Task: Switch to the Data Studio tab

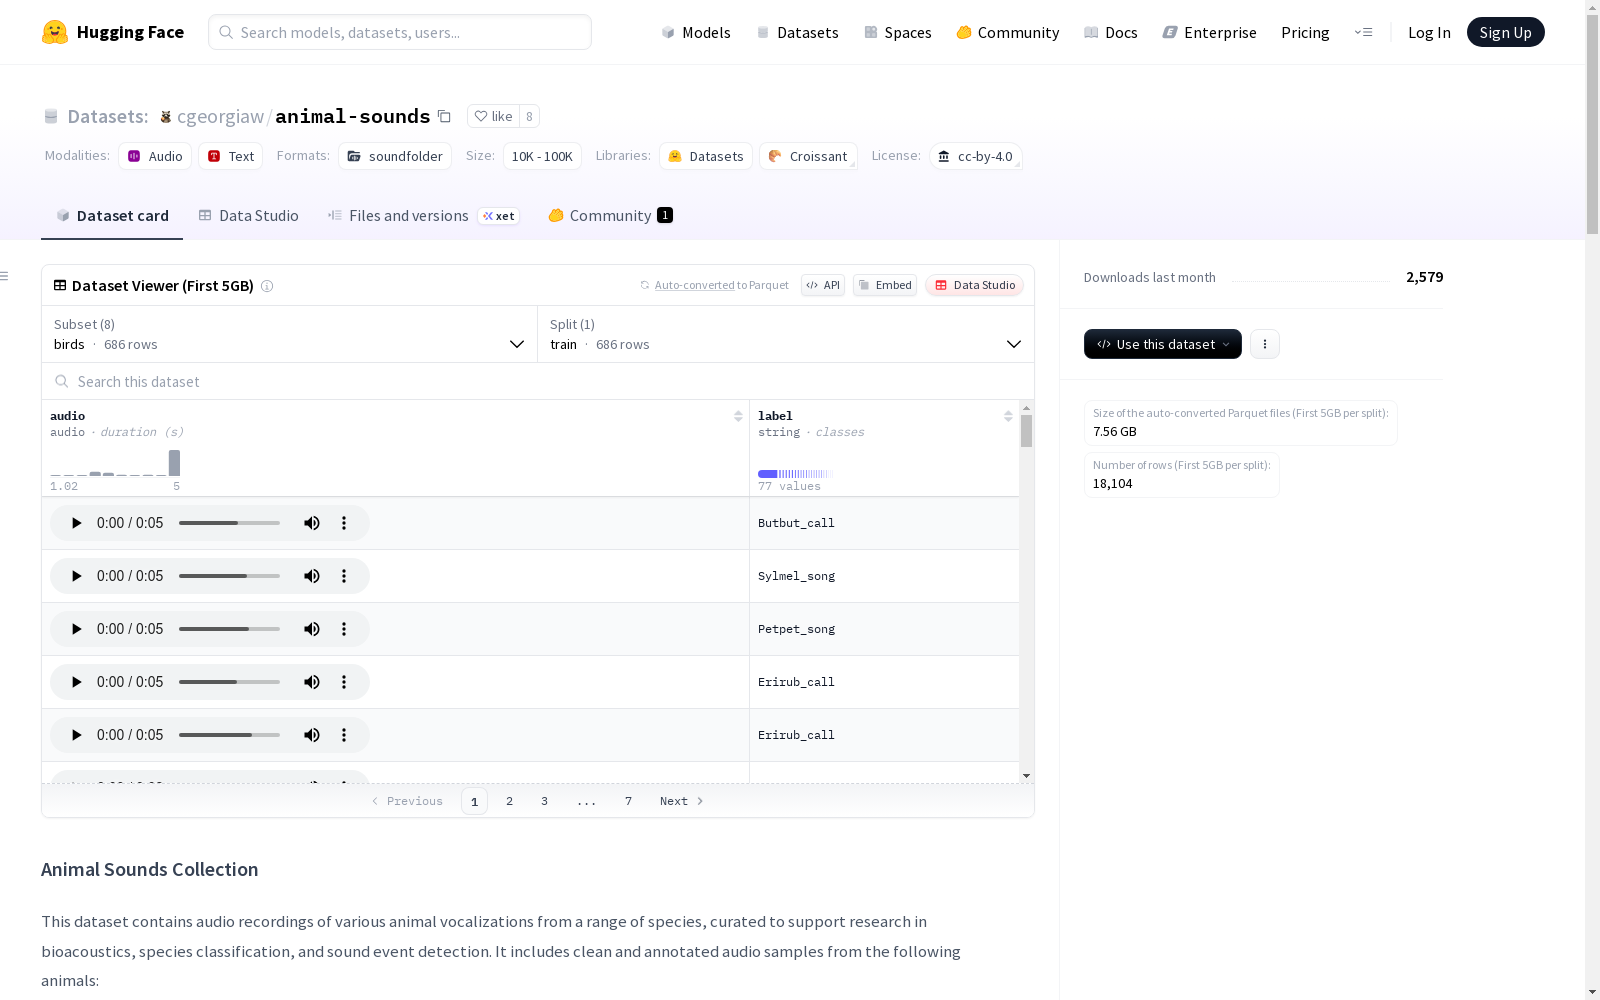Action: (x=249, y=216)
